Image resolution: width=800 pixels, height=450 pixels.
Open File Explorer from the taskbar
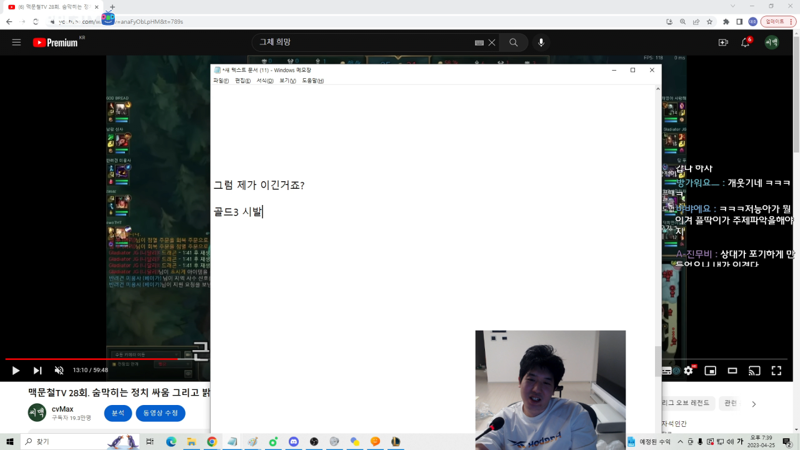click(191, 441)
